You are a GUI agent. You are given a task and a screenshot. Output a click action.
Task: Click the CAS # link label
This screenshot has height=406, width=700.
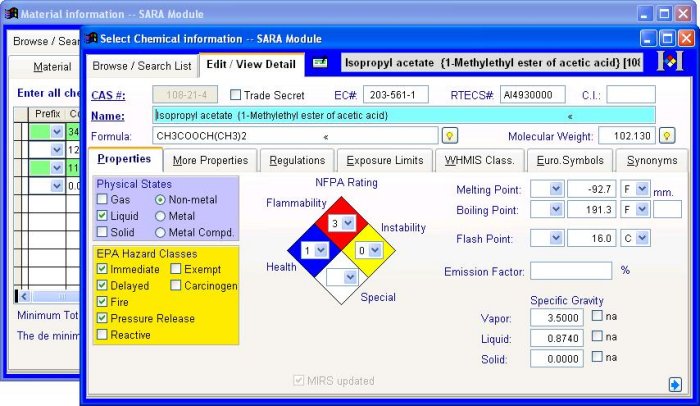(x=108, y=95)
